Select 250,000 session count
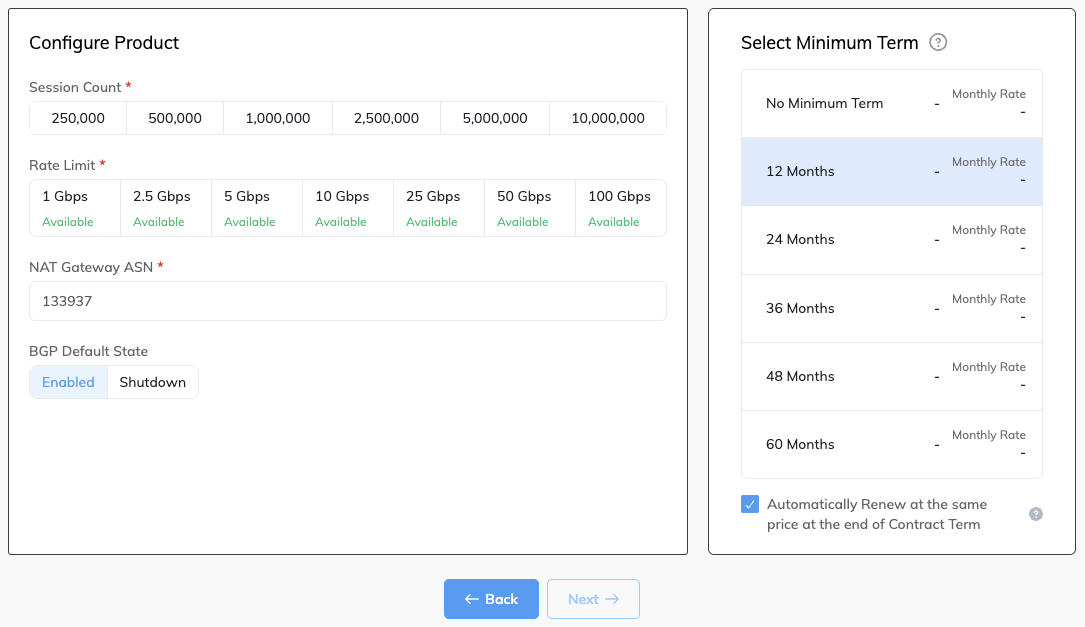This screenshot has width=1085, height=627. point(78,118)
